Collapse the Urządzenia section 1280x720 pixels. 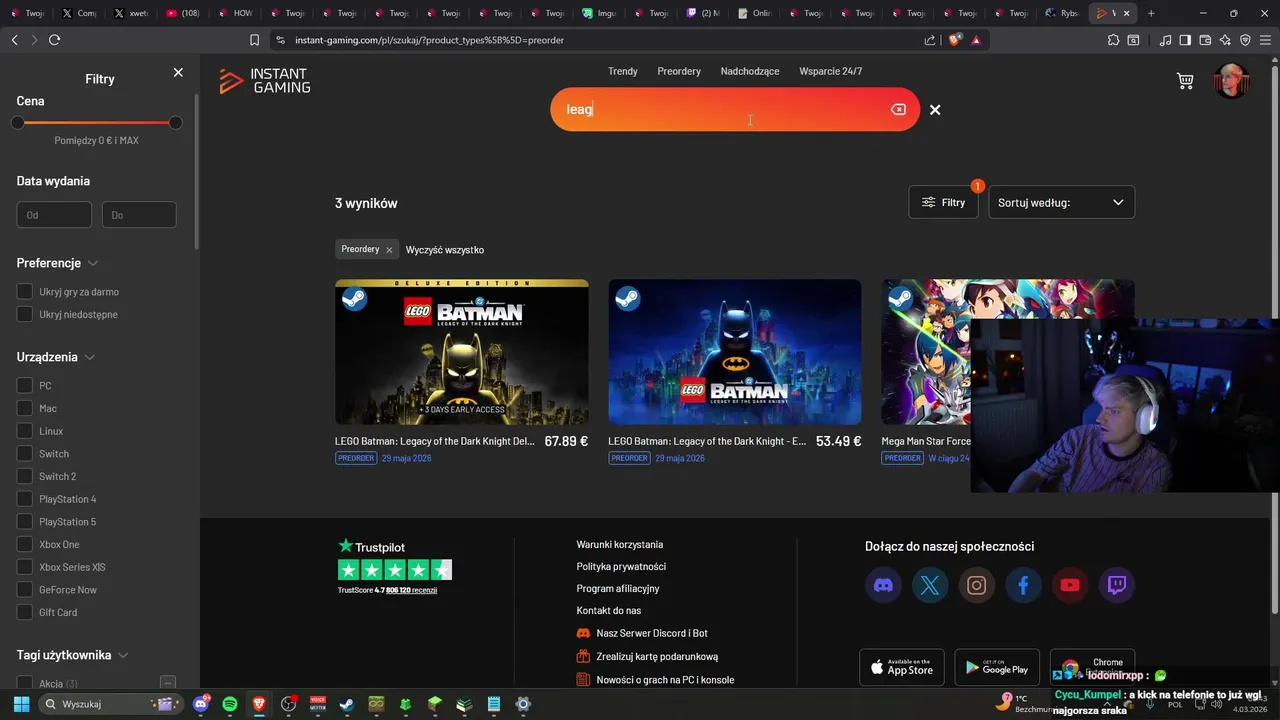point(89,357)
